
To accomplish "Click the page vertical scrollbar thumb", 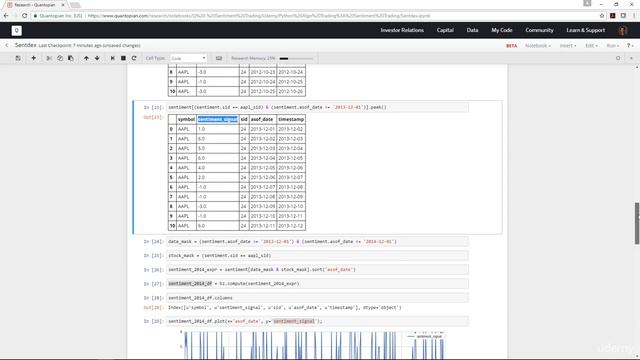I will [x=637, y=223].
